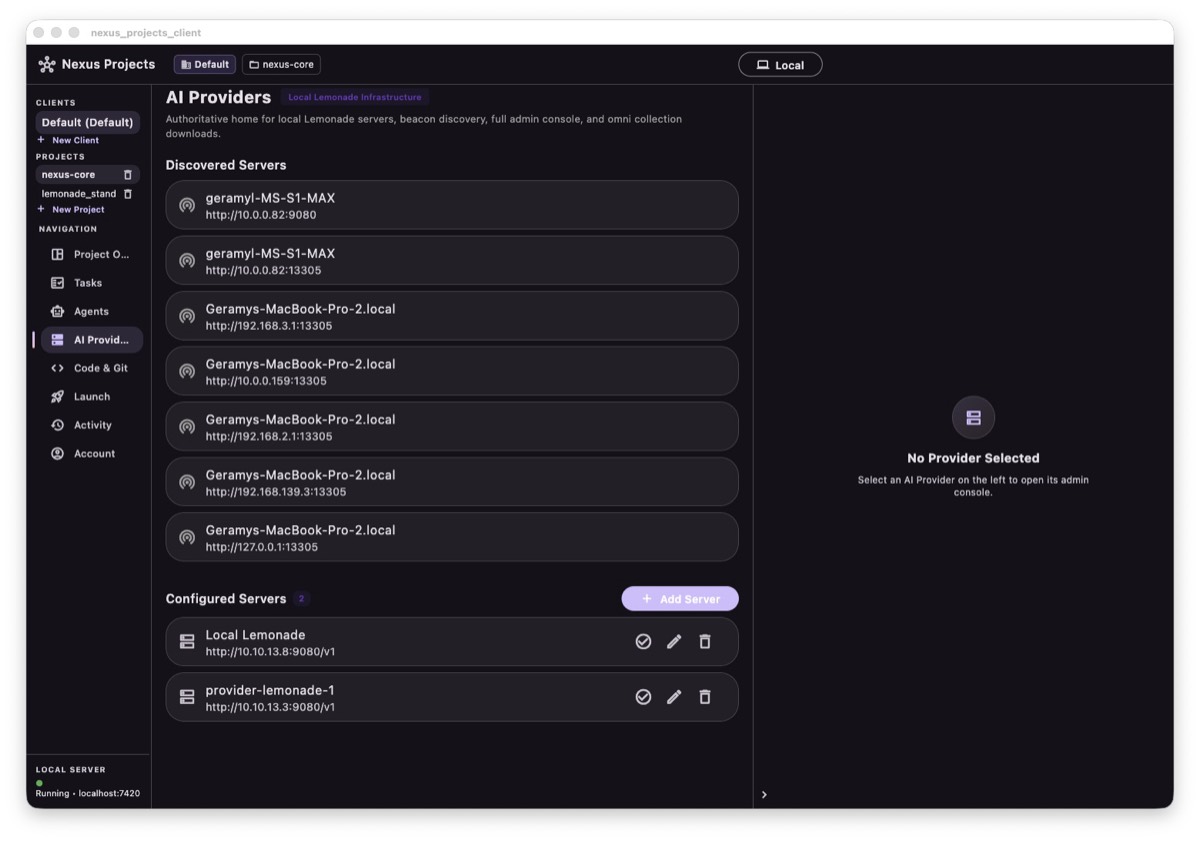Edit provider-lemonade-1 with pencil icon
Screen dimensions: 1200x841
click(674, 697)
